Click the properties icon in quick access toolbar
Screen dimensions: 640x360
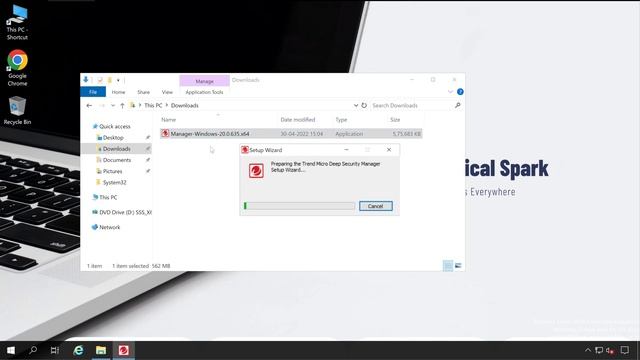pos(100,80)
